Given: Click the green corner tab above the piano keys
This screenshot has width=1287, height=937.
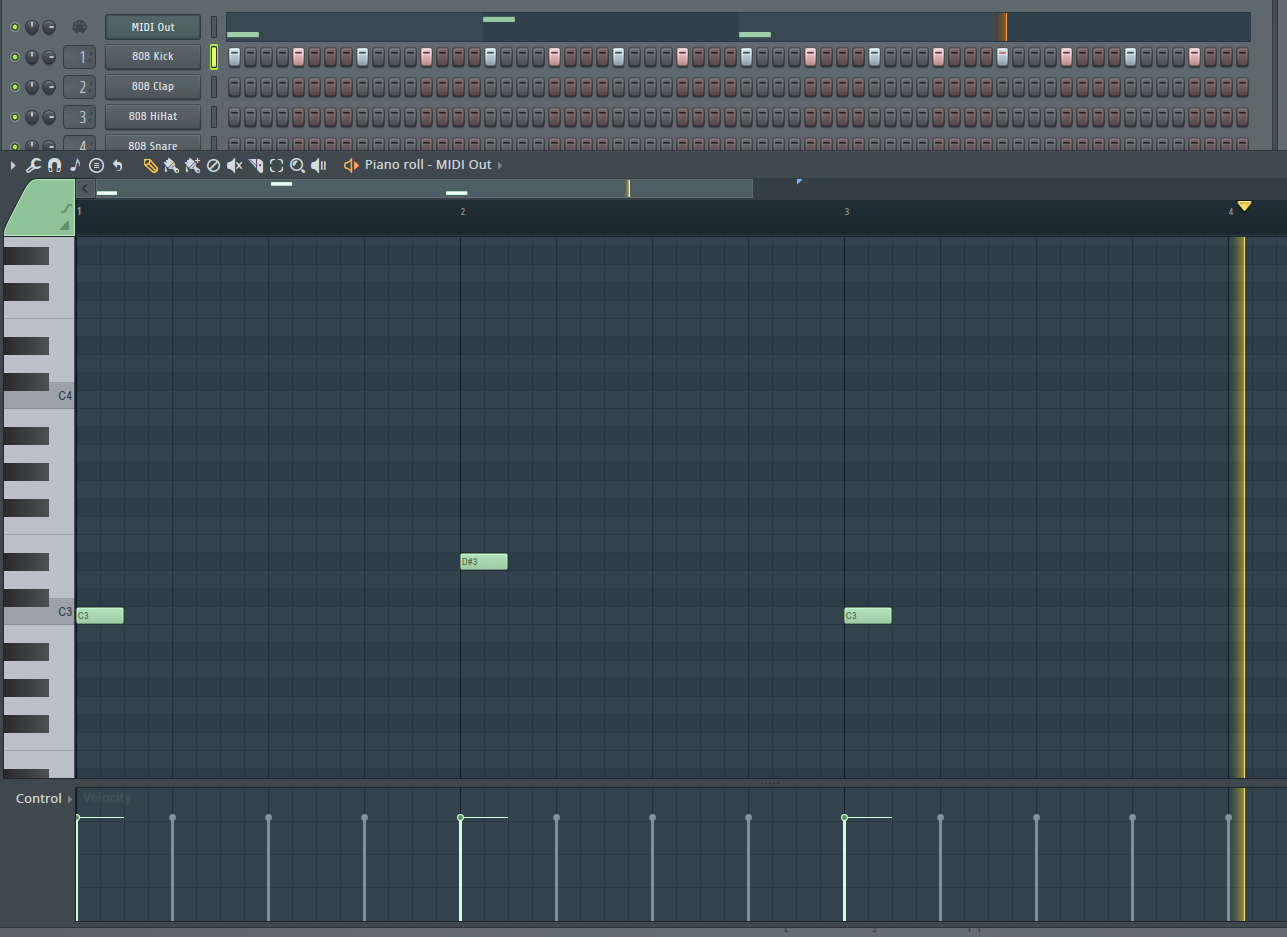Looking at the screenshot, I should coord(39,207).
